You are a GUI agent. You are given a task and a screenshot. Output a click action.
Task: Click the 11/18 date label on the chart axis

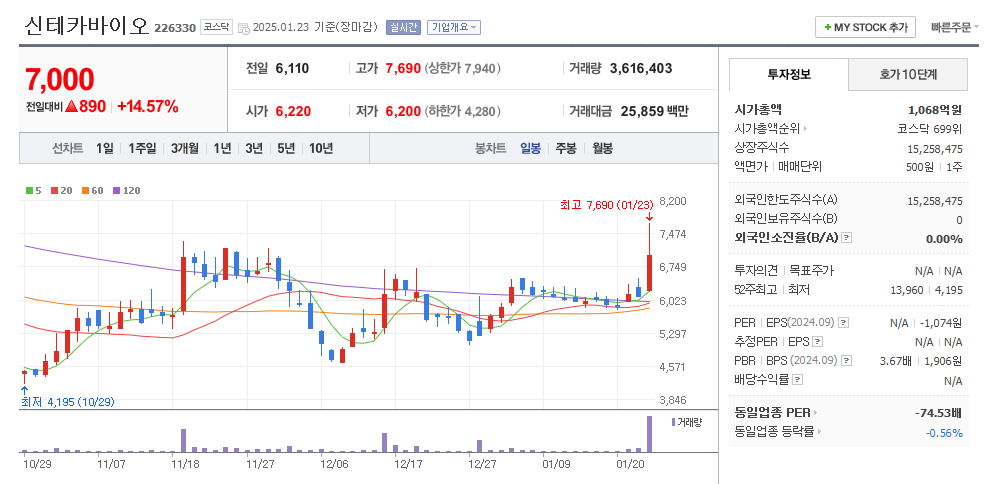(x=184, y=463)
